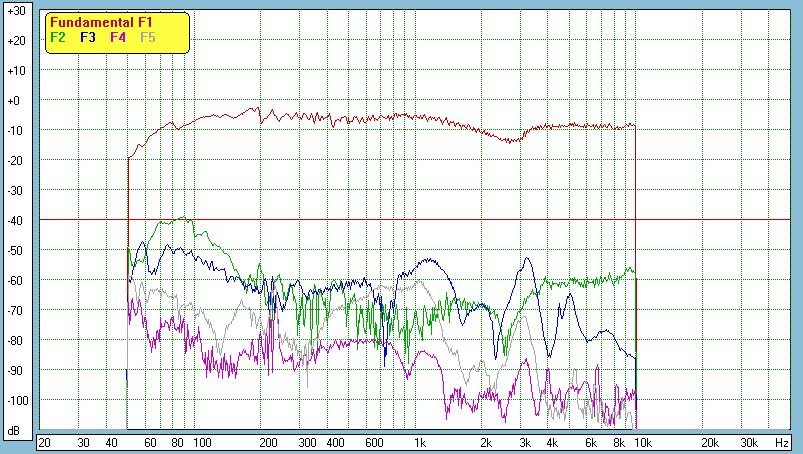Select the magenta F4 legend entry
This screenshot has width=803, height=454.
pos(118,37)
